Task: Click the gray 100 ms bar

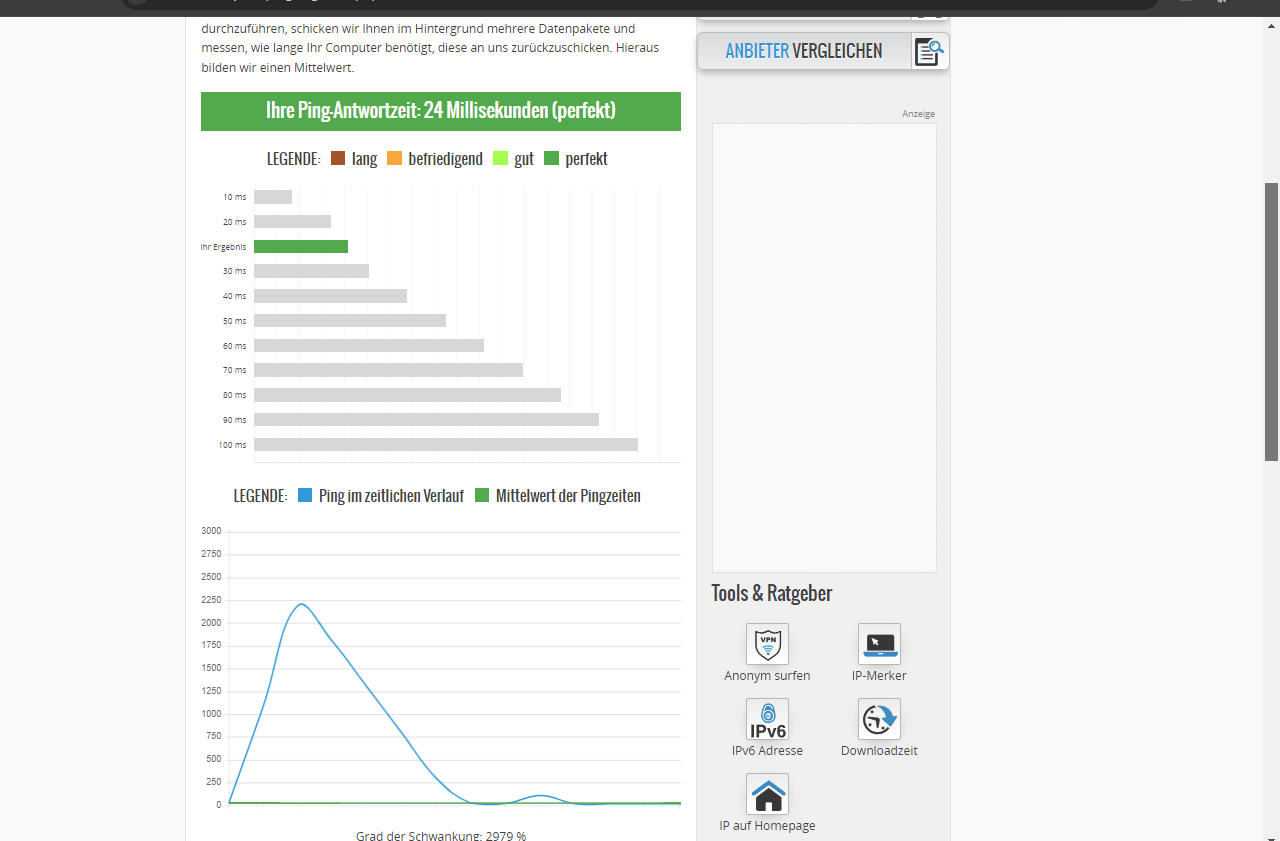Action: (x=446, y=444)
